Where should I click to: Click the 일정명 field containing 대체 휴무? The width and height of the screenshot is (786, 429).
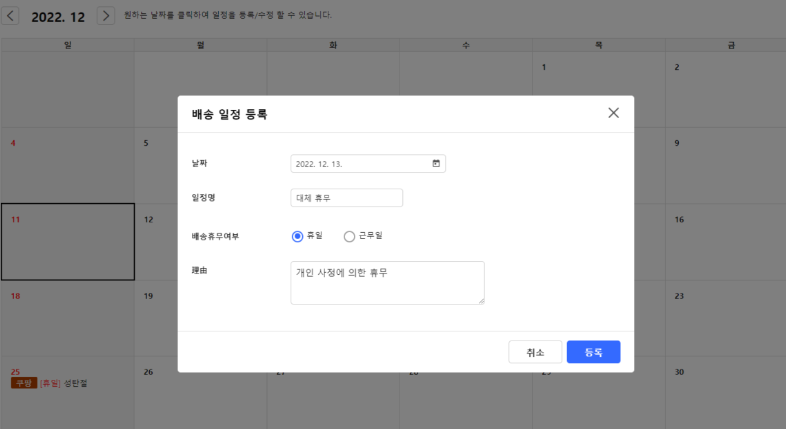[346, 198]
